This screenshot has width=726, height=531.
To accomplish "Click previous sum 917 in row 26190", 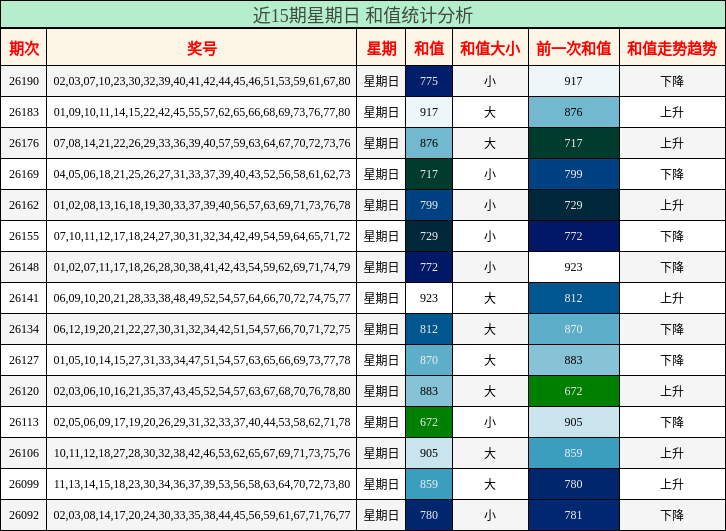I will click(573, 81).
